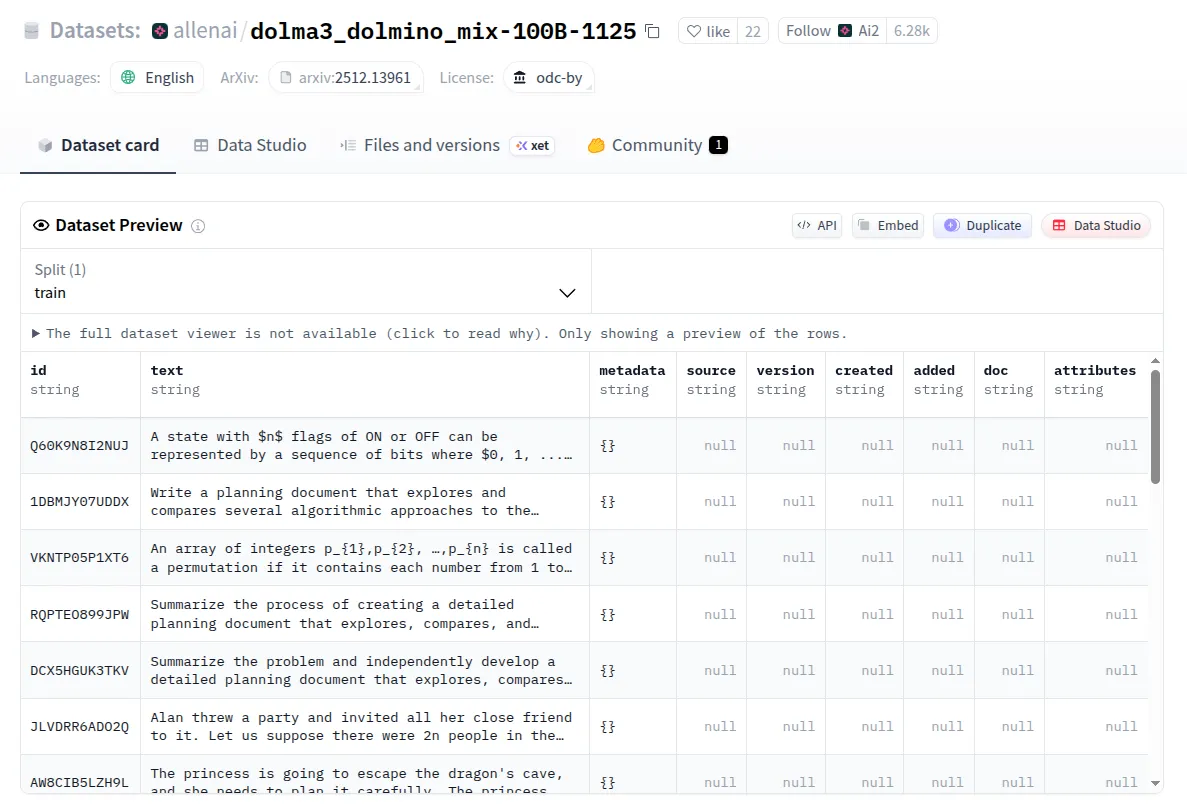1187x811 pixels.
Task: Click the Dataset Preview info icon
Action: 198,226
